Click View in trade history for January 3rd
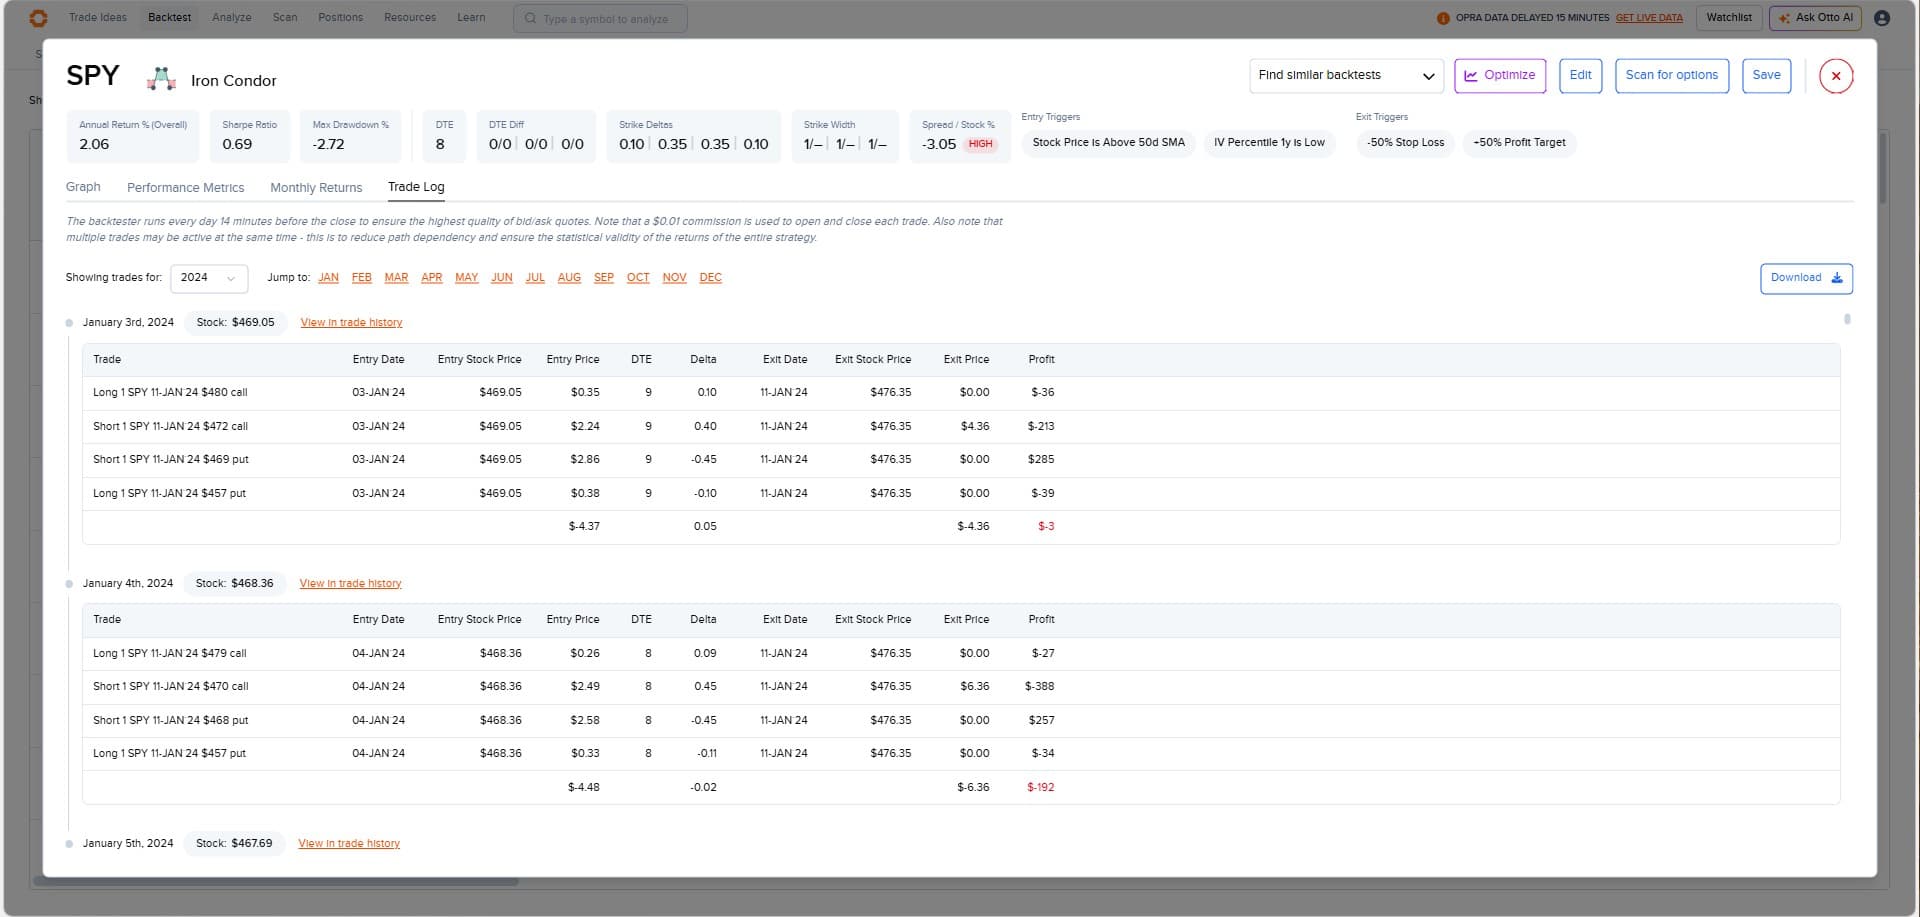Viewport: 1920px width, 917px height. 351,323
